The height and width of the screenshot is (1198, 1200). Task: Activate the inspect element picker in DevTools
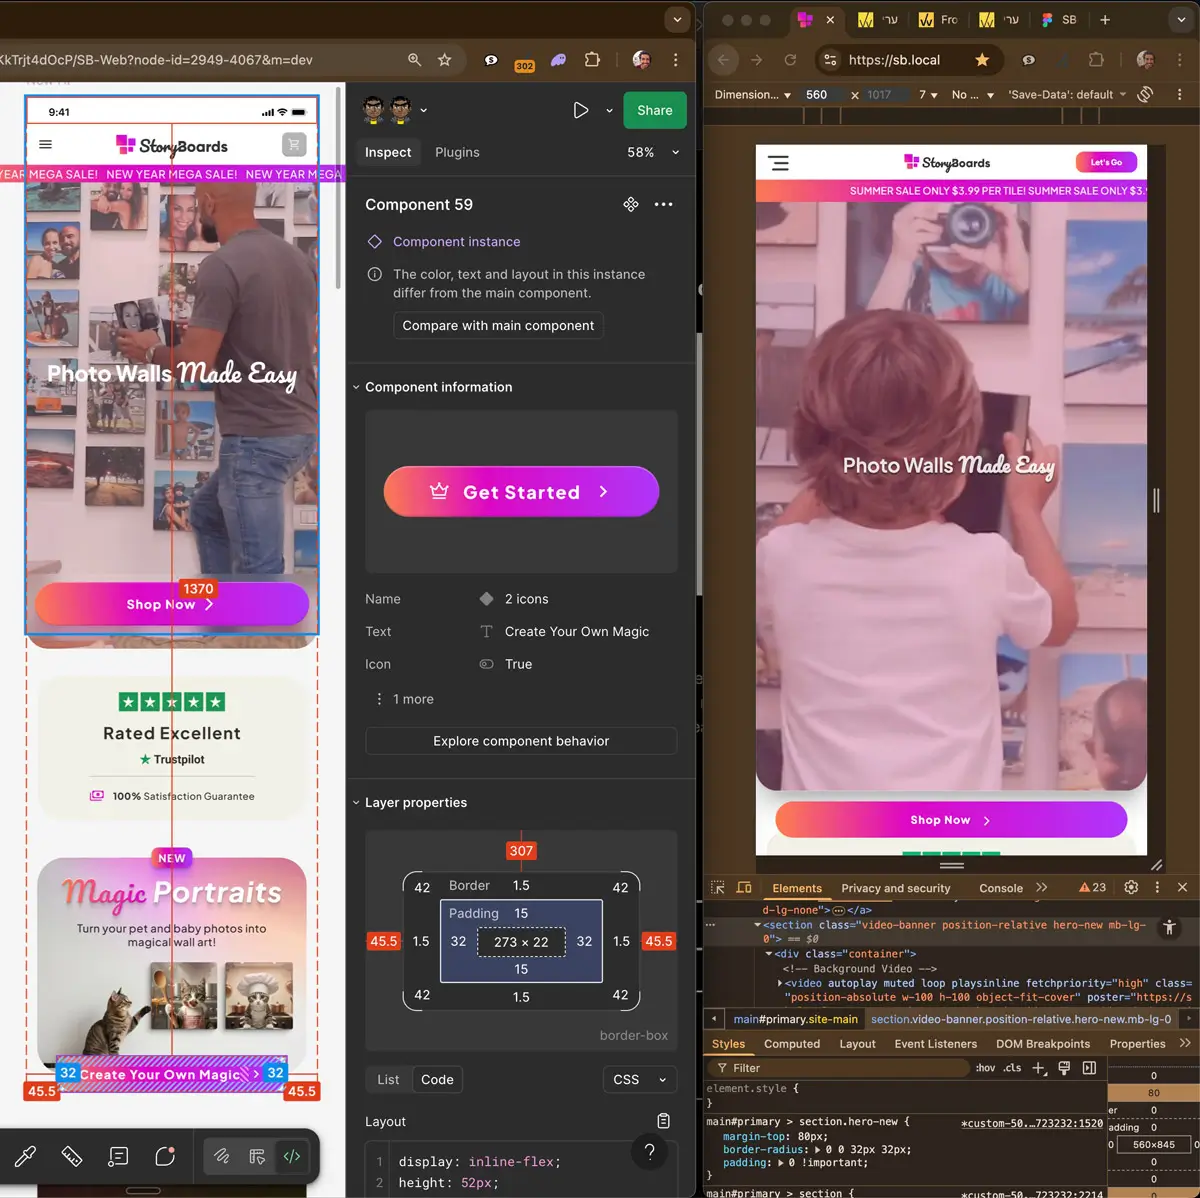(x=717, y=887)
